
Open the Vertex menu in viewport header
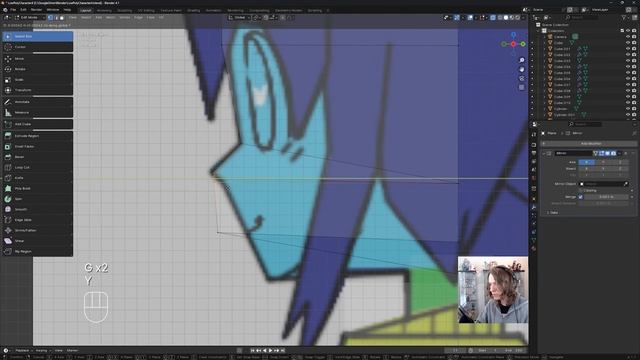[x=125, y=18]
